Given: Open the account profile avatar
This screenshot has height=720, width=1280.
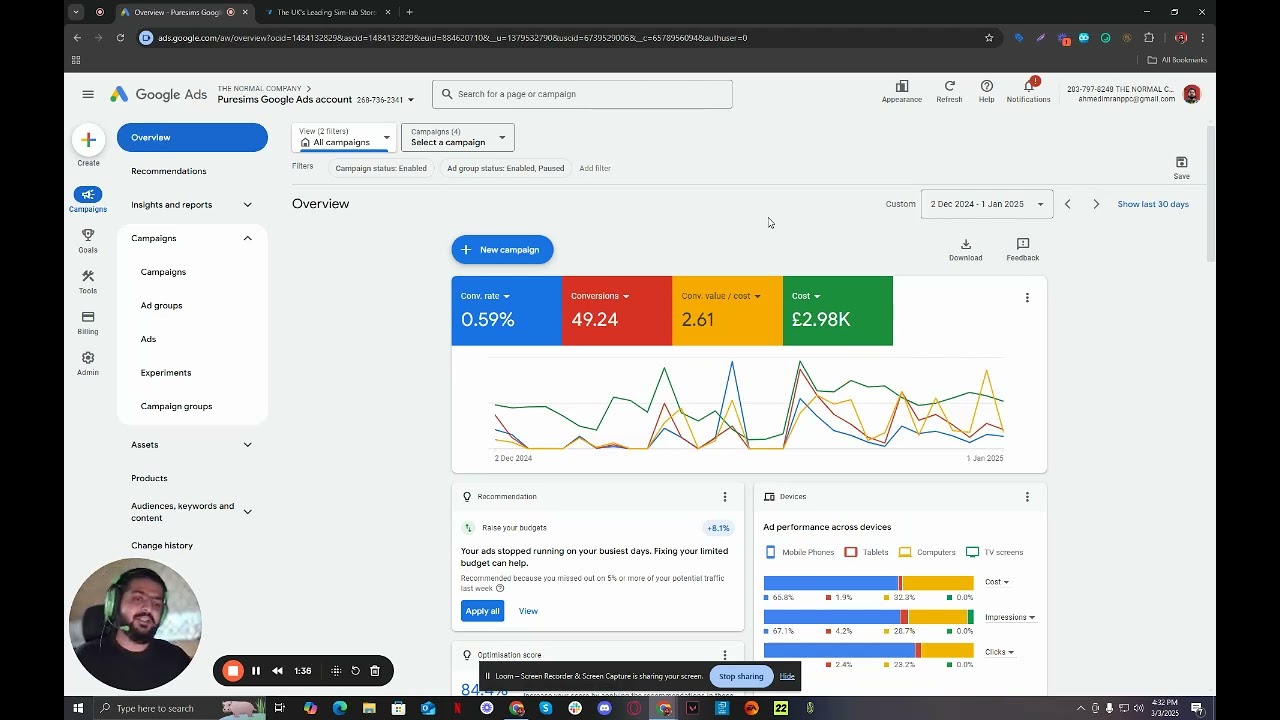Looking at the screenshot, I should click(x=1191, y=94).
